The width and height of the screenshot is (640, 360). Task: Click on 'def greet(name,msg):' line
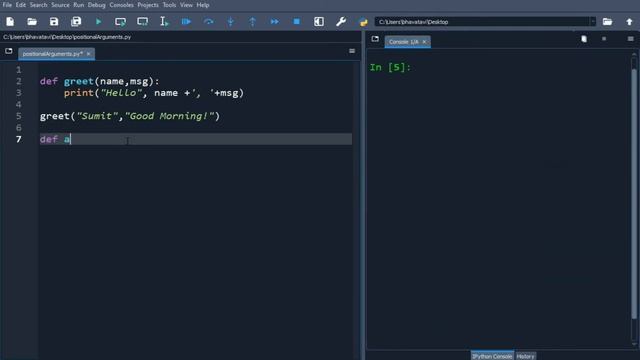(x=100, y=81)
